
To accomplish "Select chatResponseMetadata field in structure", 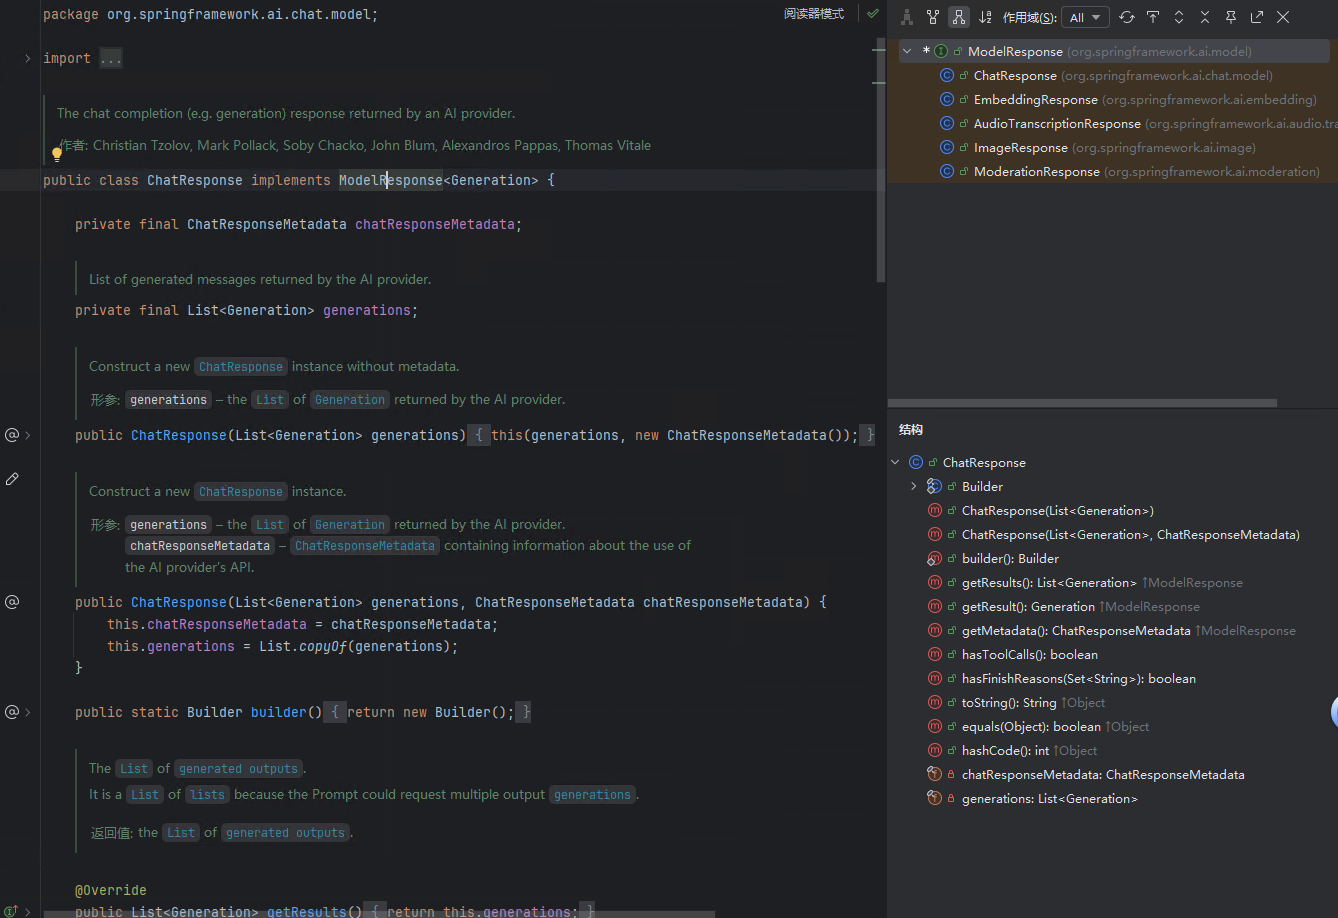I will [1103, 774].
